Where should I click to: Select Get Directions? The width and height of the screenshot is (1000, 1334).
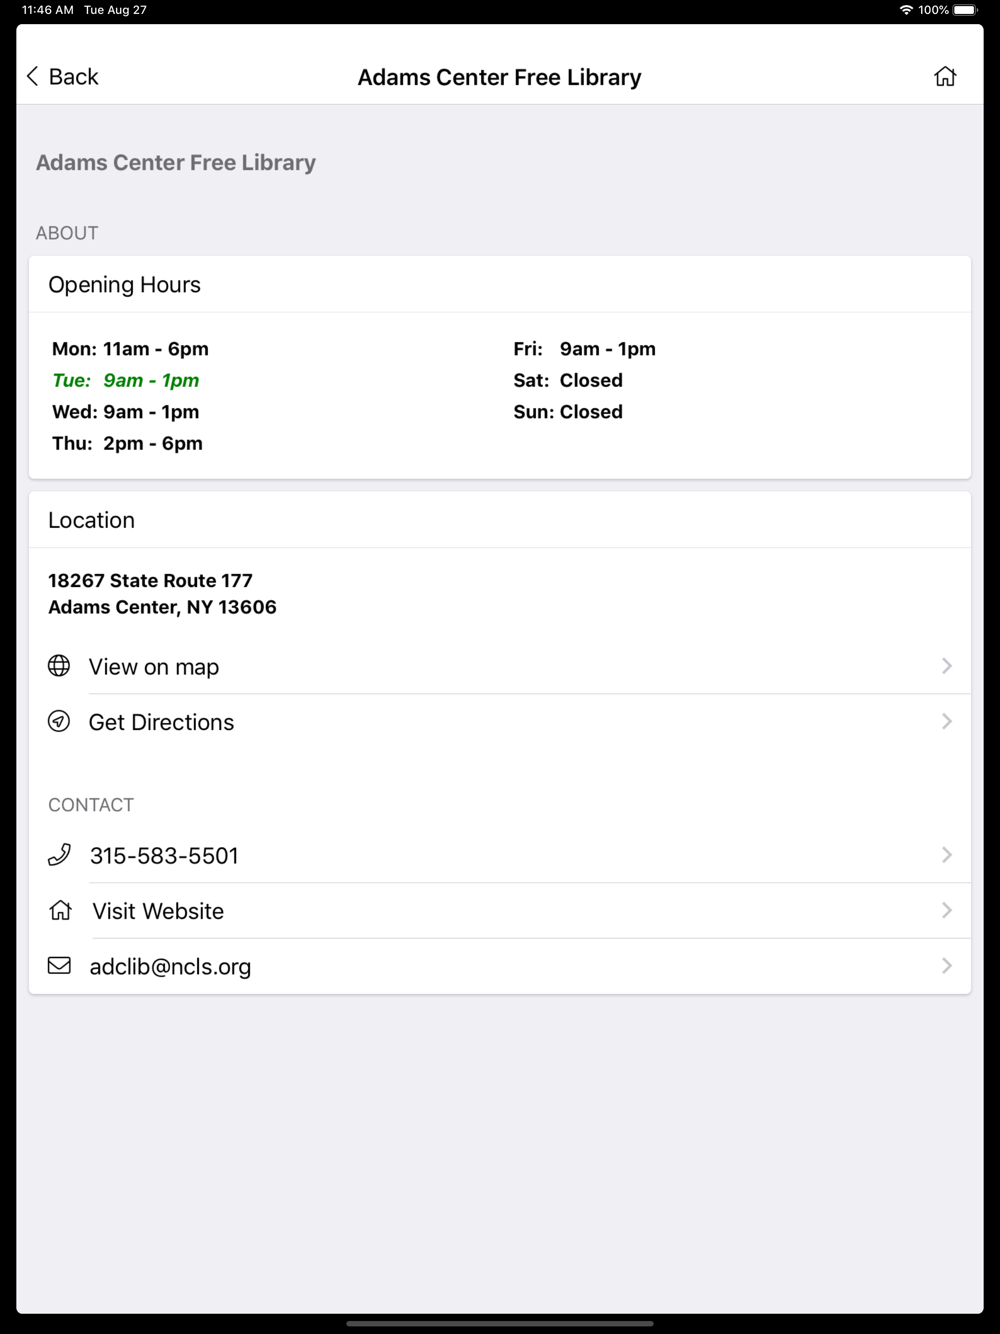click(500, 721)
